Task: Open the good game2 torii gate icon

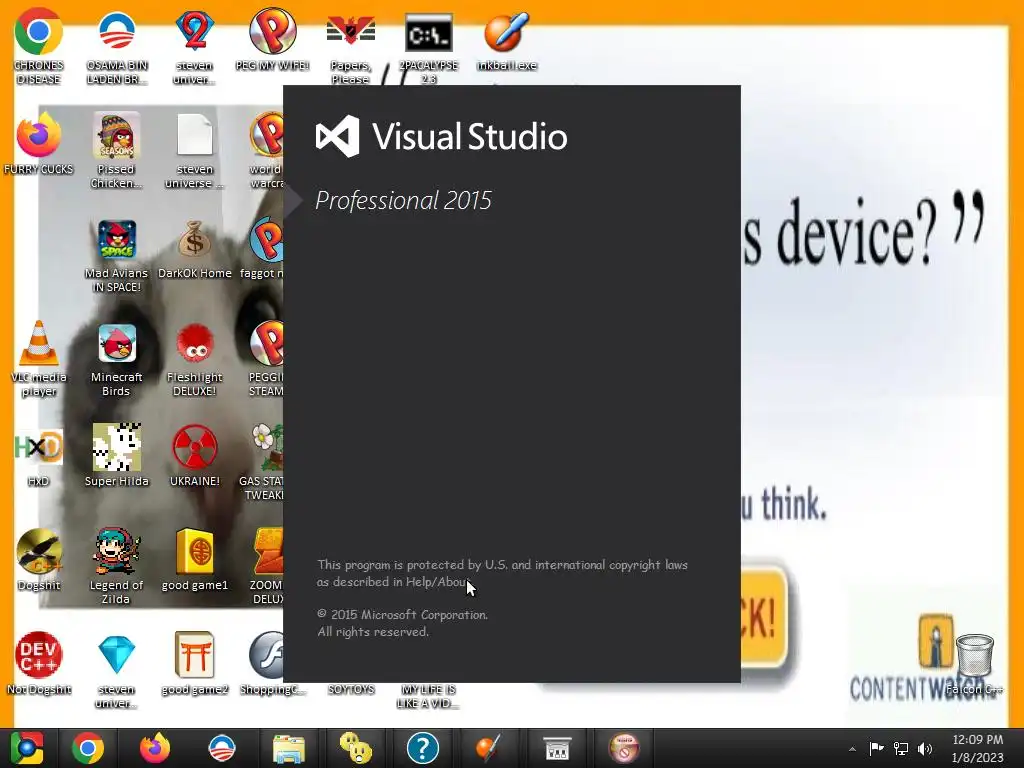Action: point(195,663)
